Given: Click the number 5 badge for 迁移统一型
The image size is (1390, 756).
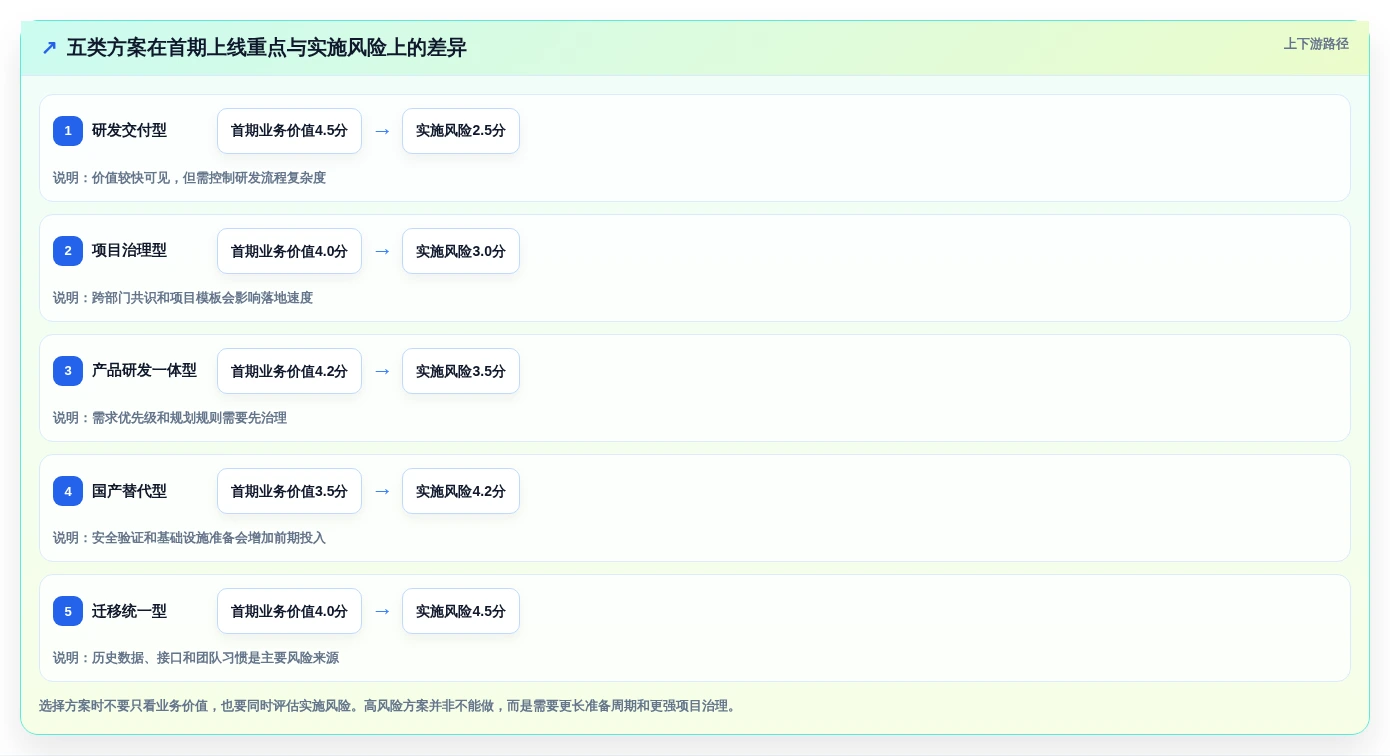Looking at the screenshot, I should pyautogui.click(x=68, y=611).
